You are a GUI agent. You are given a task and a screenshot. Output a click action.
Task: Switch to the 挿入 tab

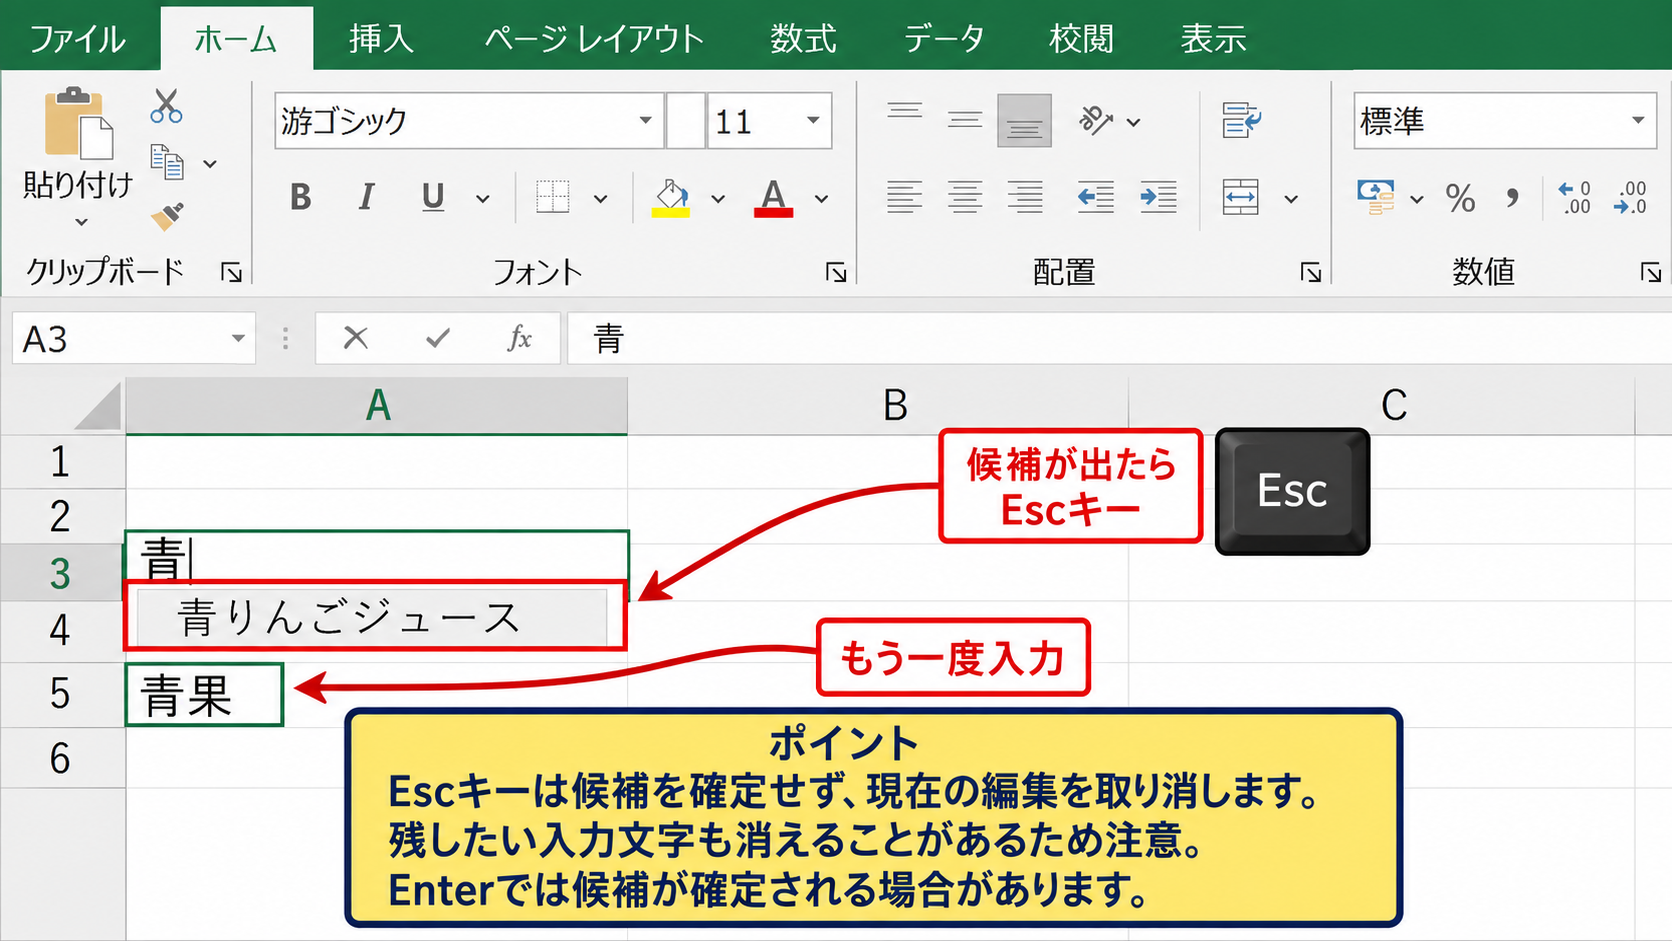coord(381,38)
